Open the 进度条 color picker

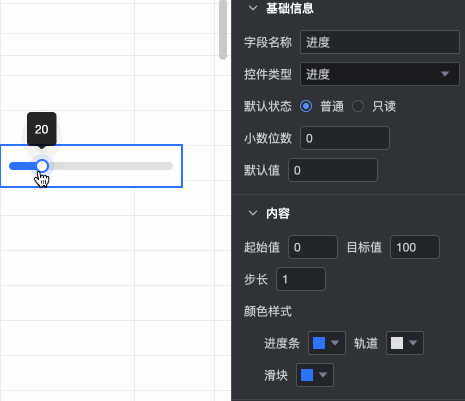click(x=327, y=343)
